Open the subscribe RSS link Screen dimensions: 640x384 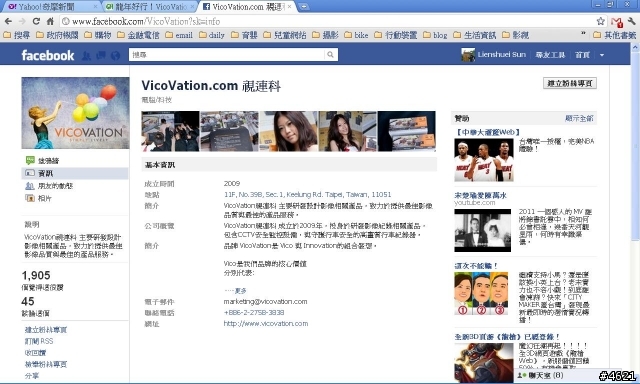[39, 341]
